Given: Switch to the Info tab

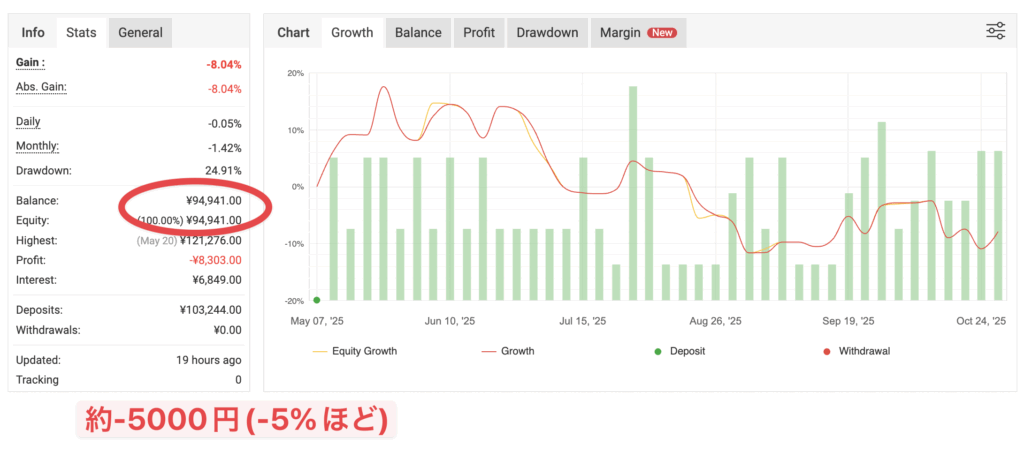Looking at the screenshot, I should tap(33, 32).
